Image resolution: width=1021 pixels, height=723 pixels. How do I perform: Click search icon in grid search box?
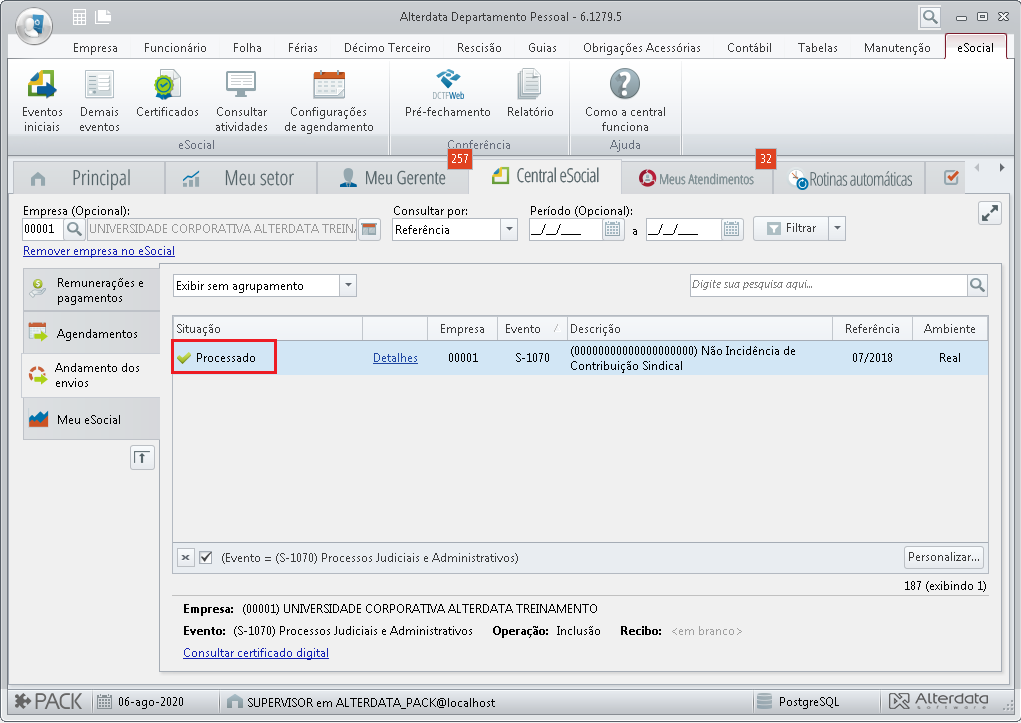977,285
